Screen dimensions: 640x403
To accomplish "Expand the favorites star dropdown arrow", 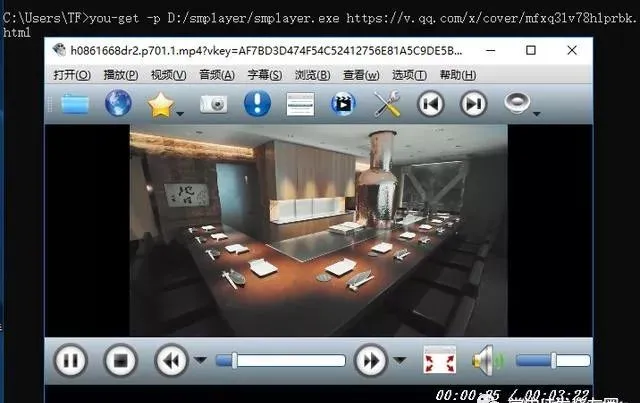I will tap(183, 112).
